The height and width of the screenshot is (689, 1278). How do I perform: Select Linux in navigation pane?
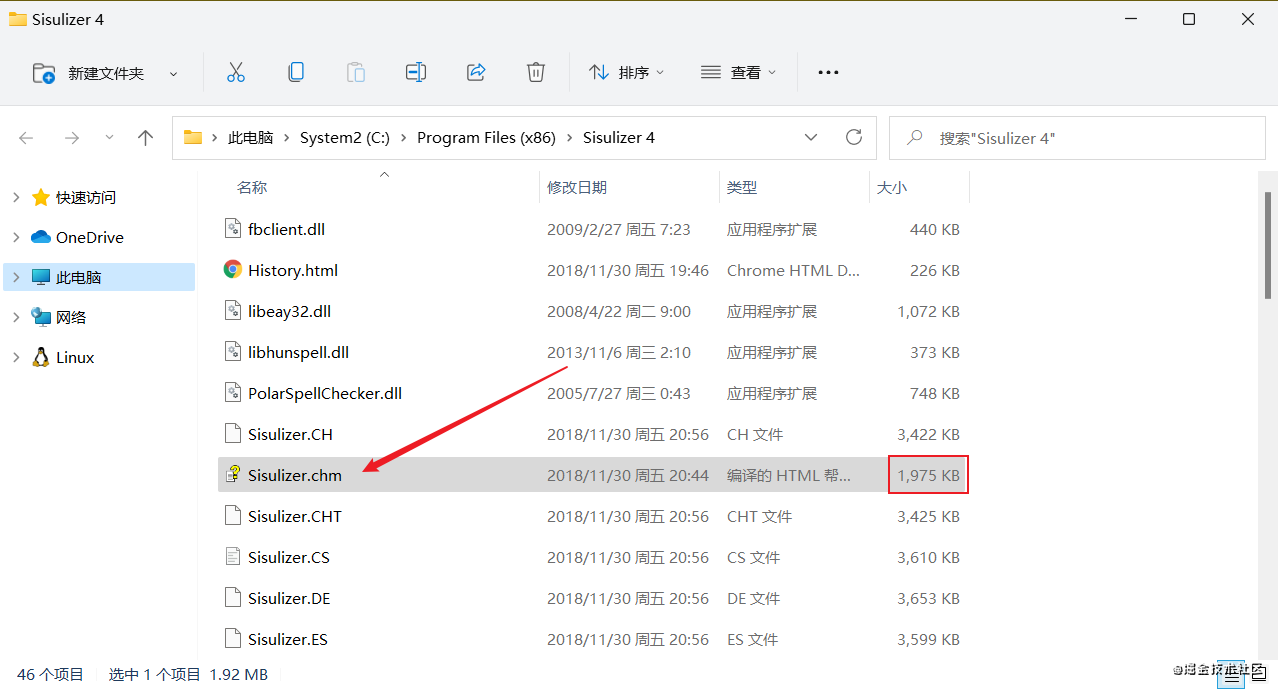click(x=75, y=358)
